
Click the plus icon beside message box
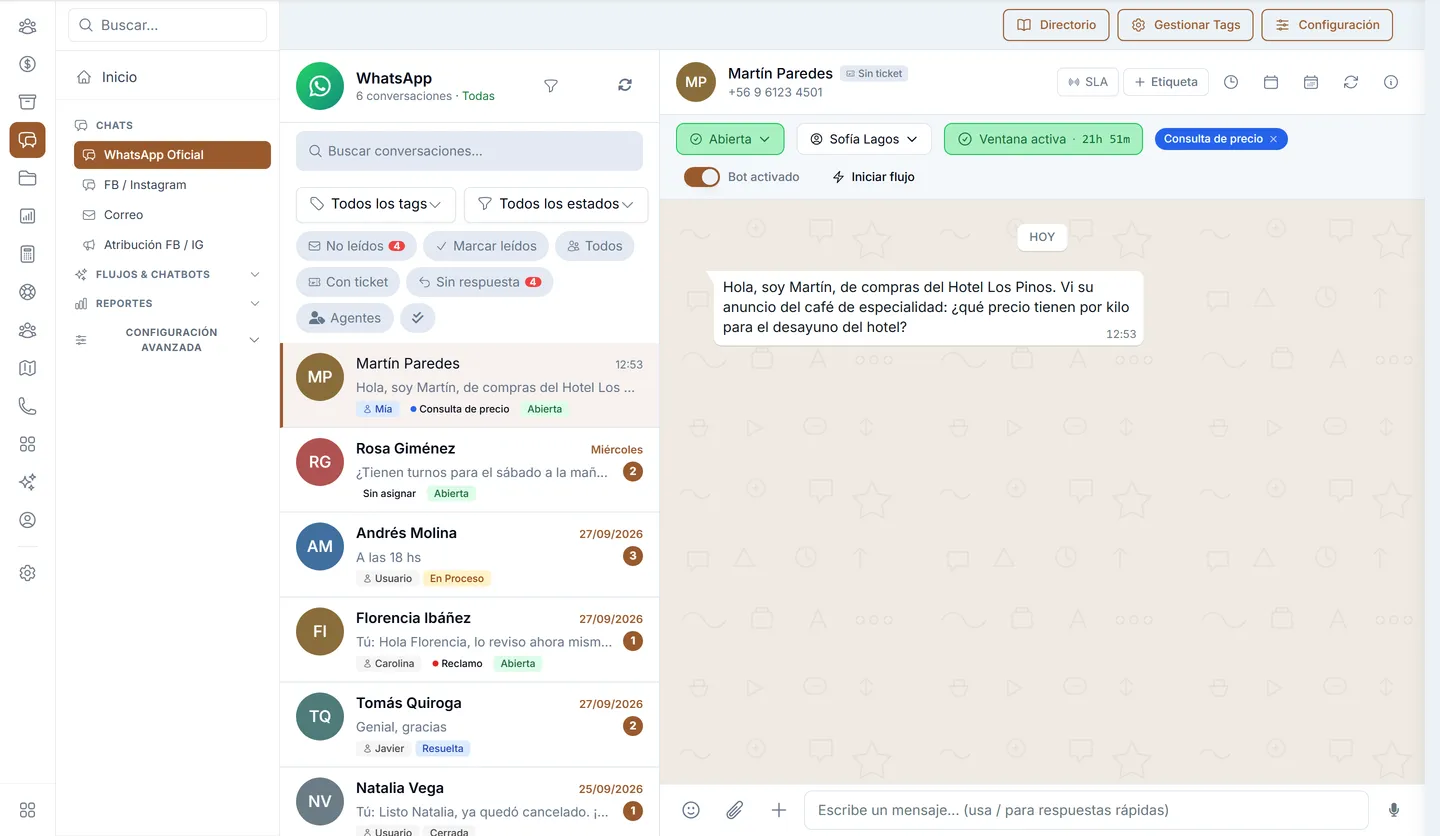(779, 810)
